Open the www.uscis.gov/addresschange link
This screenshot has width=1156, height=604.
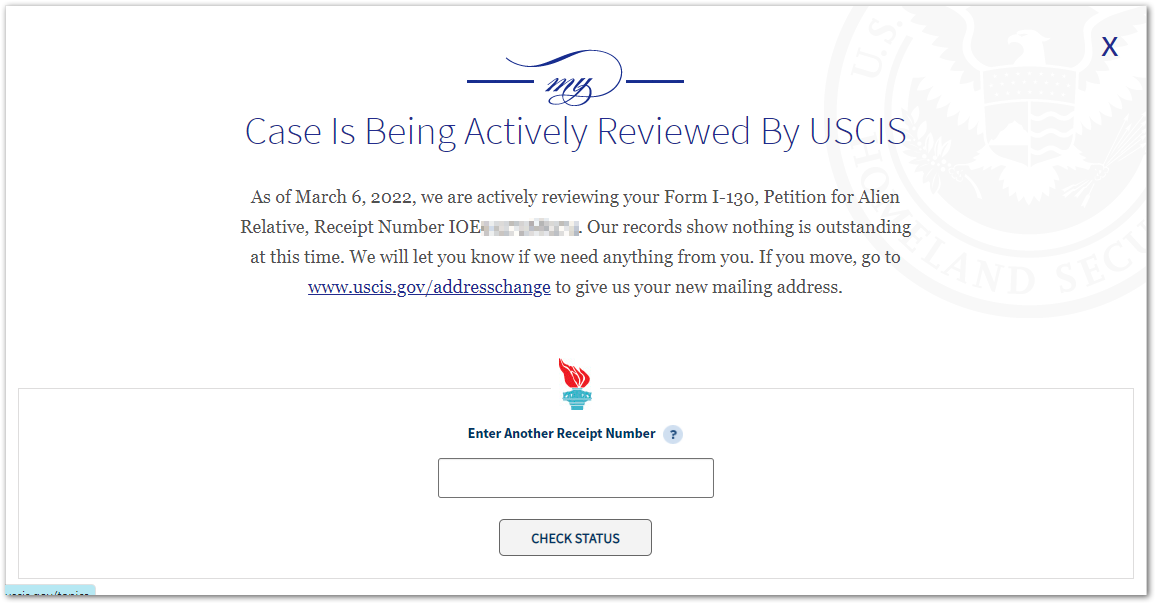click(x=429, y=288)
